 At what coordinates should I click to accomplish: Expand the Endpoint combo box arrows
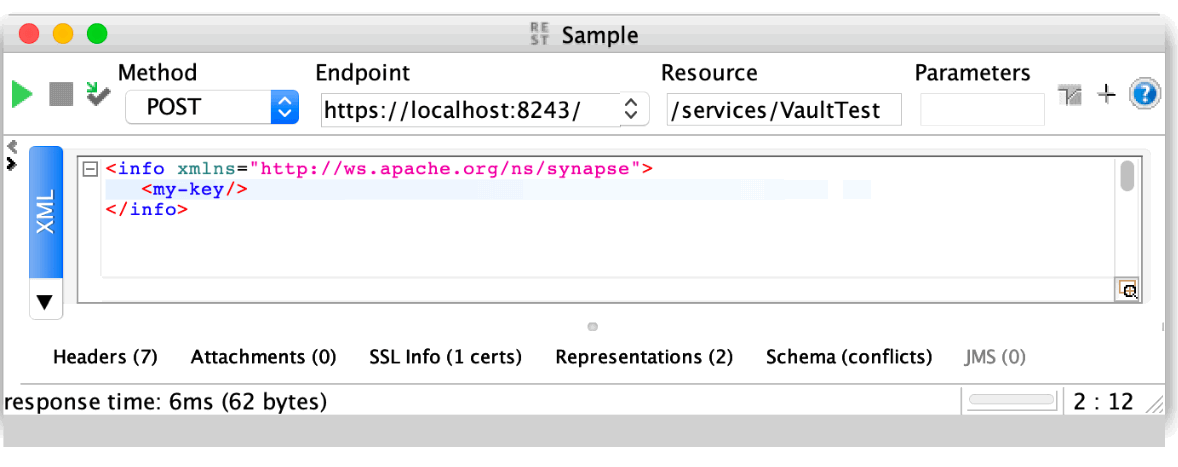tap(630, 109)
